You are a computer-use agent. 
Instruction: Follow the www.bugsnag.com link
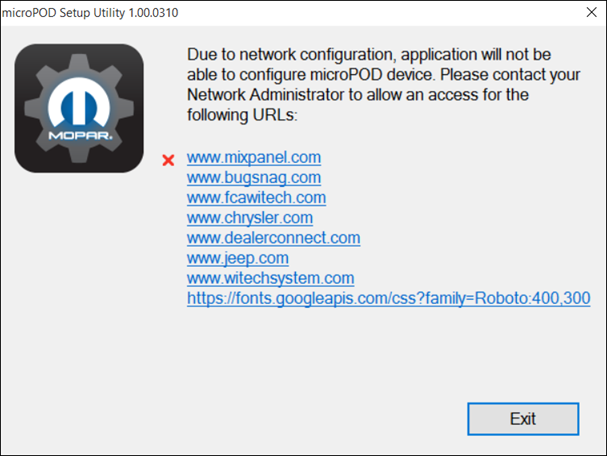tap(253, 178)
